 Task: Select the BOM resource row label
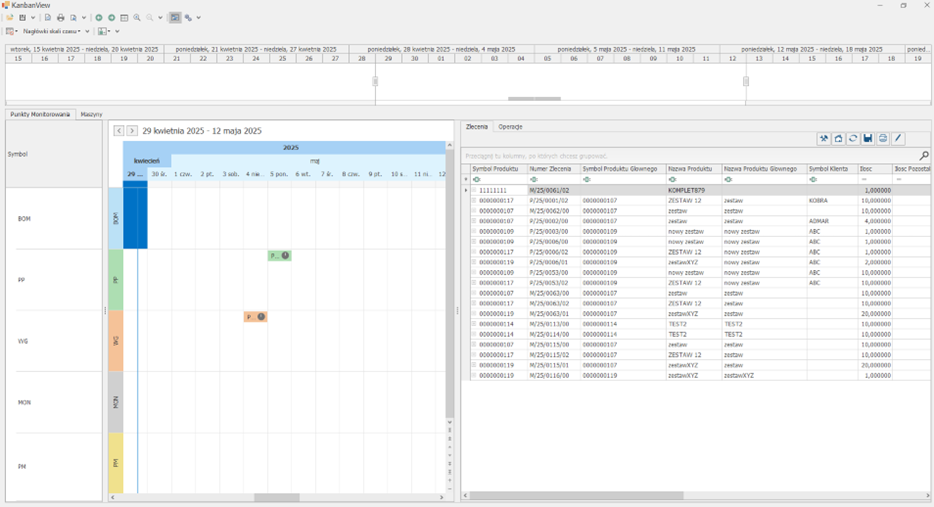[24, 219]
